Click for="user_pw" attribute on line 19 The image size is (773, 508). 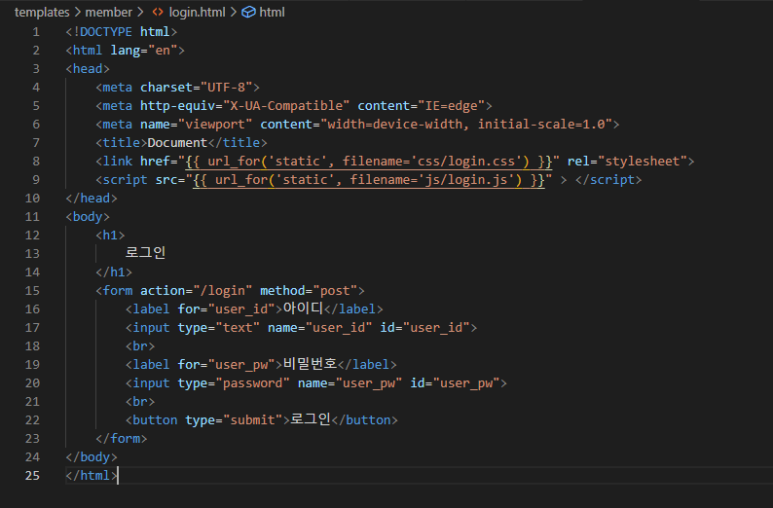pyautogui.click(x=226, y=365)
